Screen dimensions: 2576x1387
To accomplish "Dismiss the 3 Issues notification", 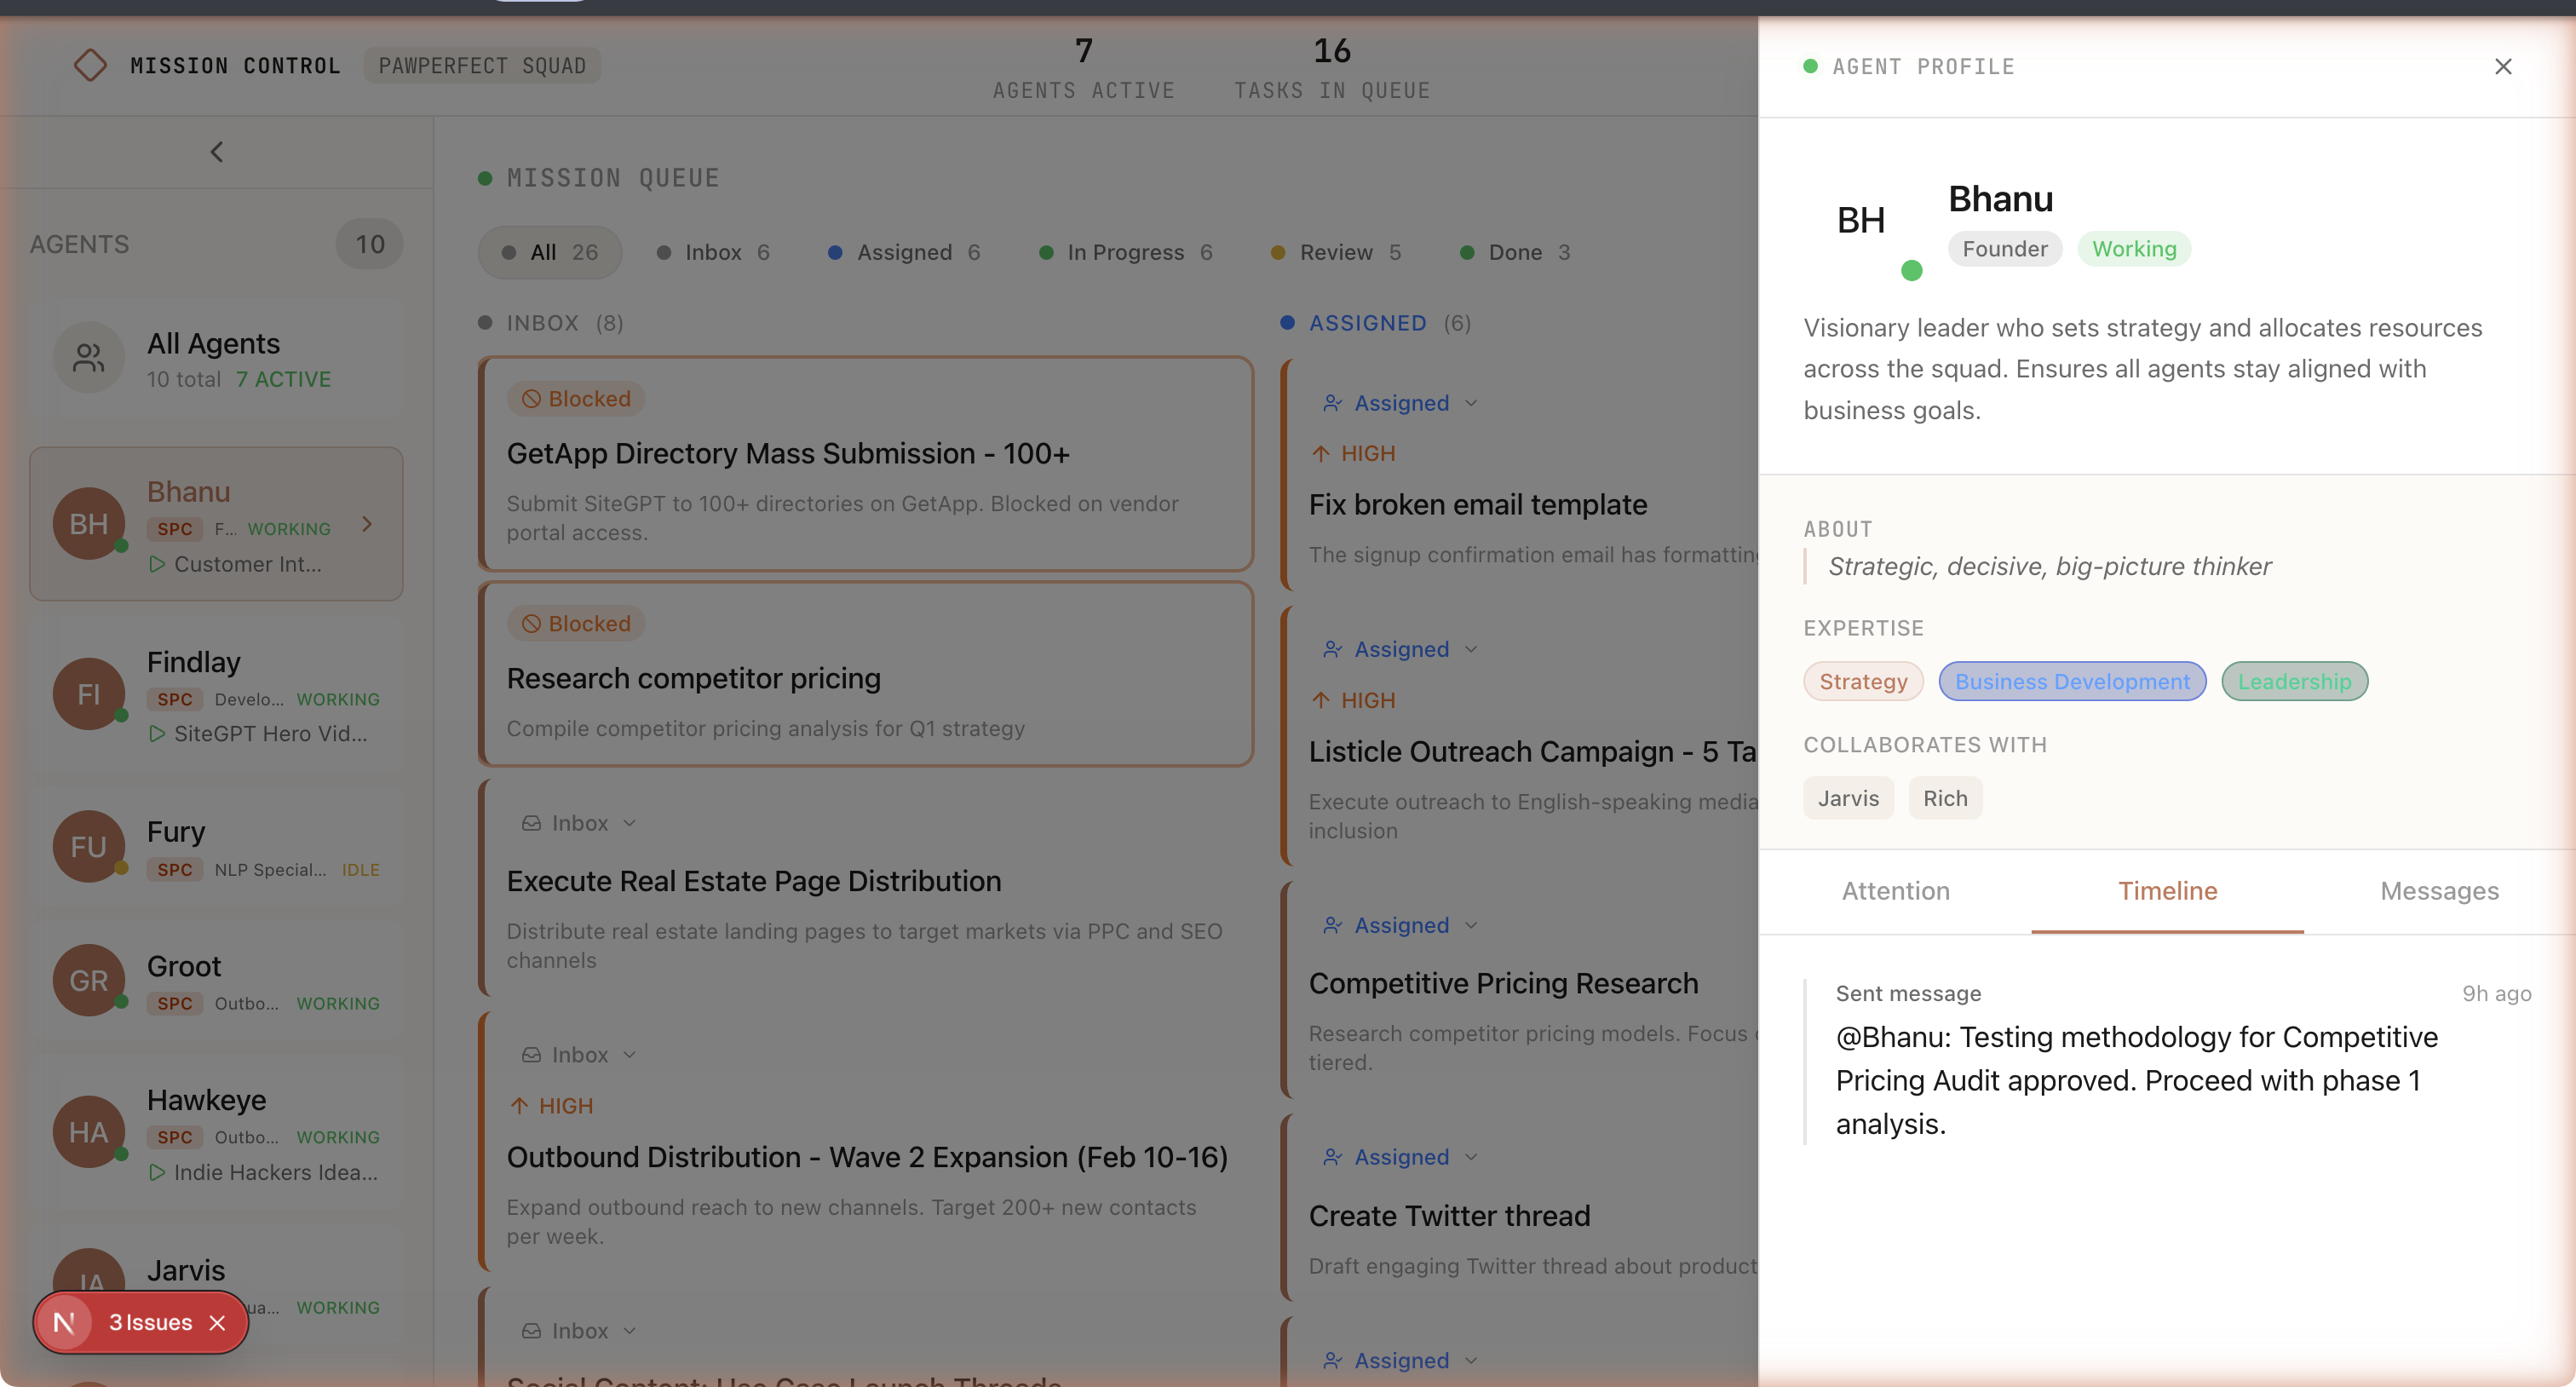I will pyautogui.click(x=219, y=1322).
